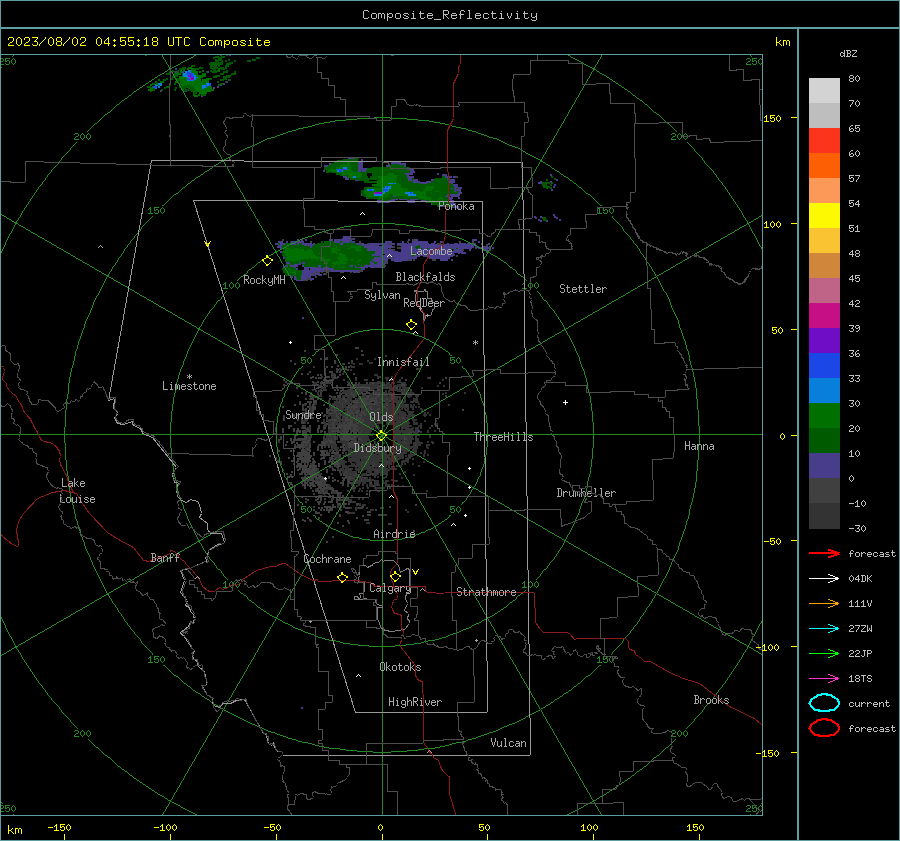The image size is (900, 841).
Task: Click the Cochrane label
Action: coord(327,559)
